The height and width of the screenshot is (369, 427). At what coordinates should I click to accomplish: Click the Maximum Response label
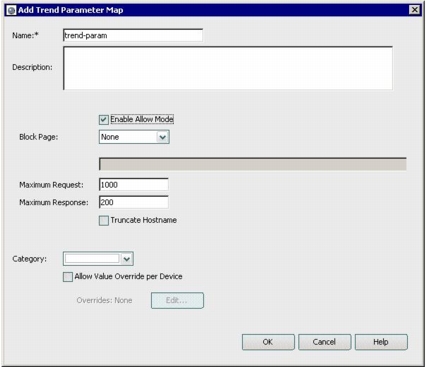coord(54,202)
